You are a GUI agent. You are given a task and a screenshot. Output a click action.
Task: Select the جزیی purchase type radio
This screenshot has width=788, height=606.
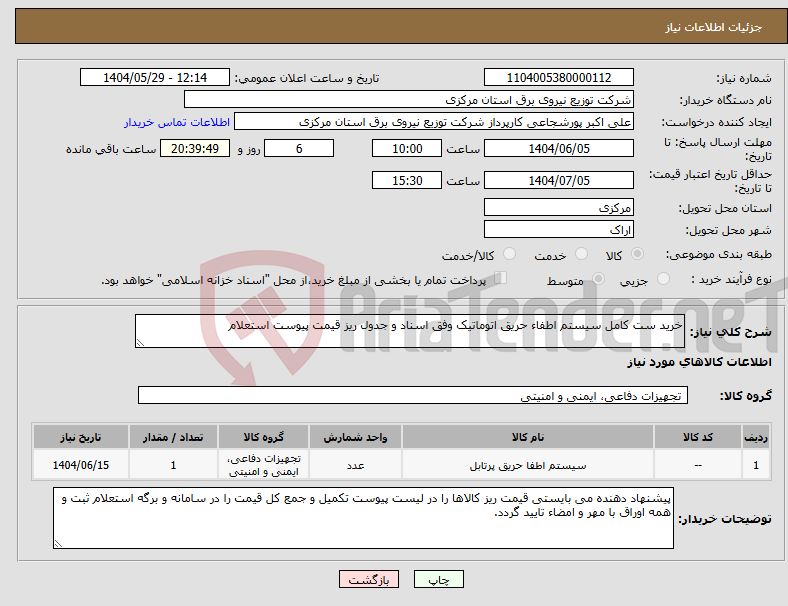[663, 279]
